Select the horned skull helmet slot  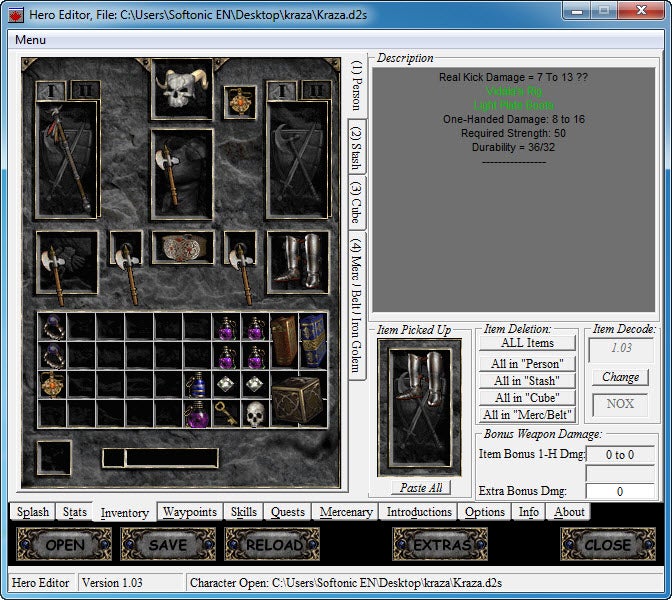click(182, 89)
